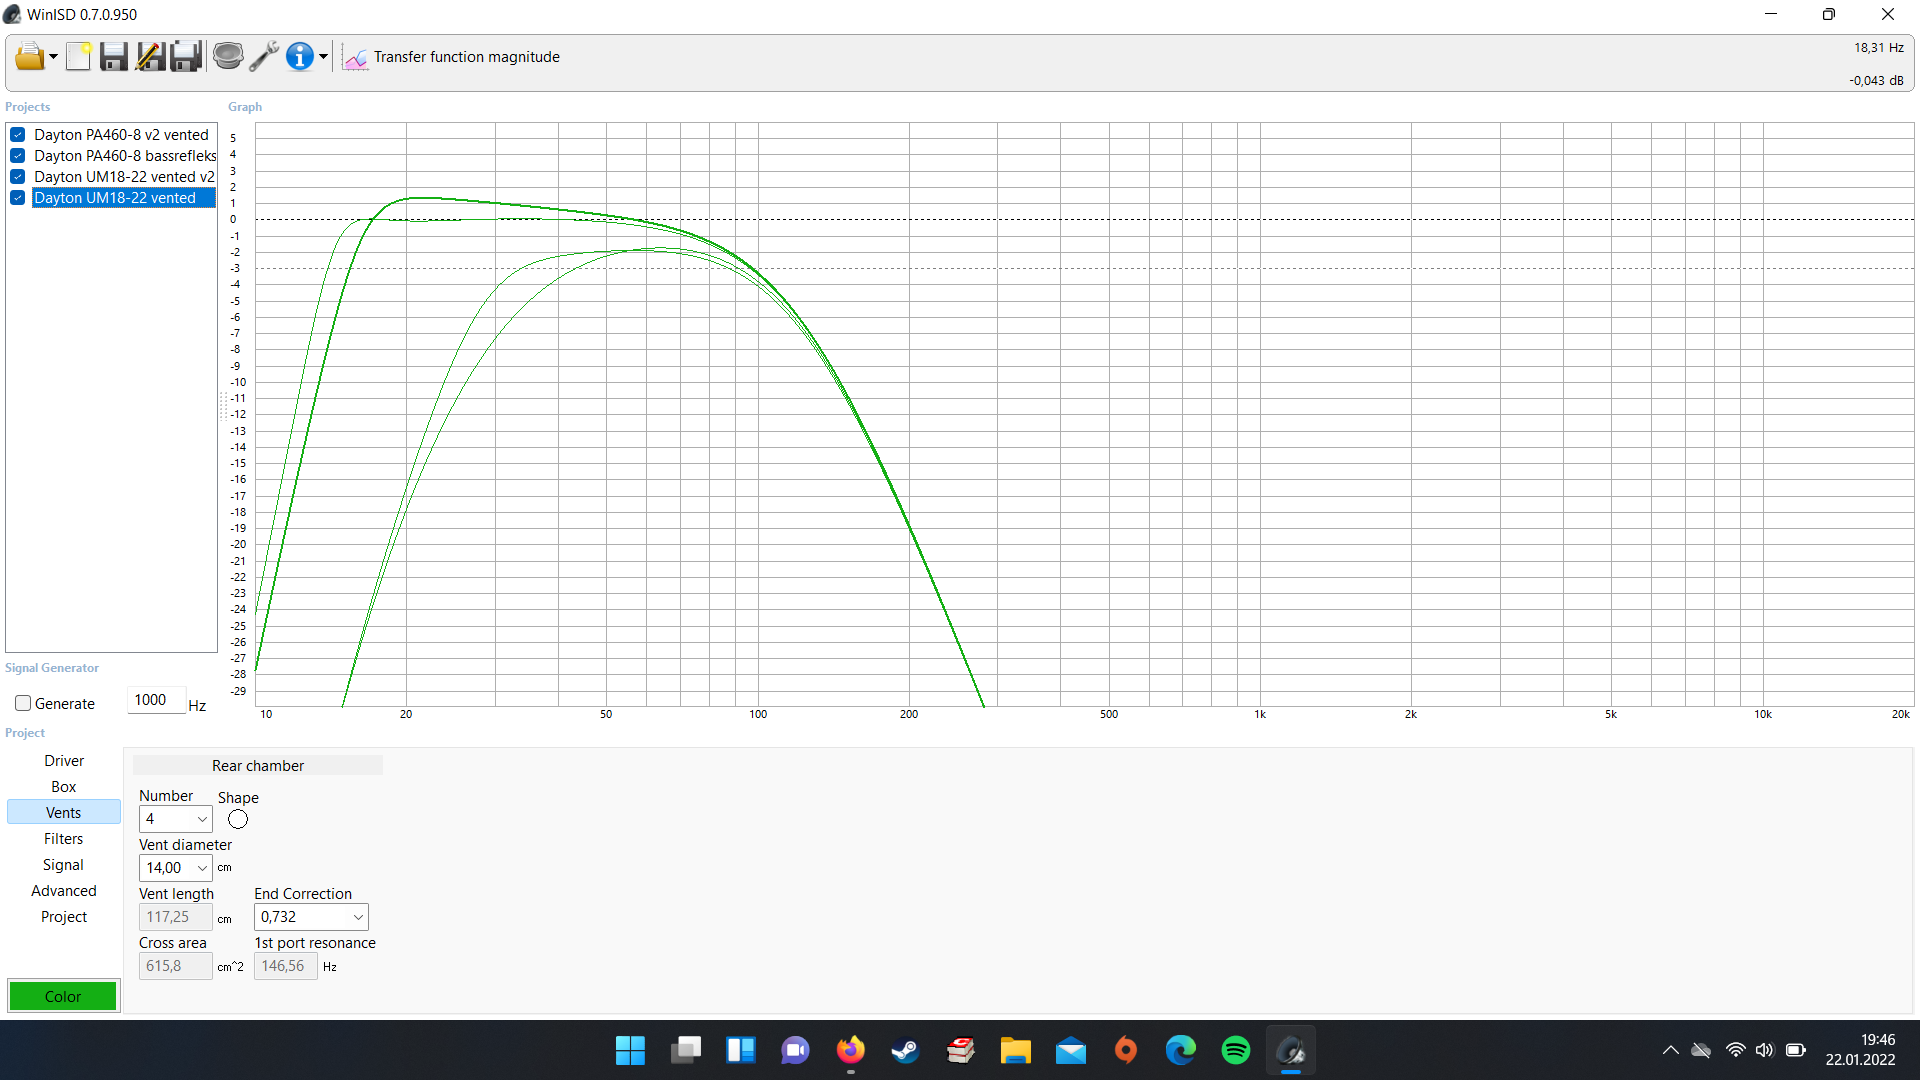This screenshot has height=1080, width=1920.
Task: Switch to the Driver tab
Action: [64, 761]
